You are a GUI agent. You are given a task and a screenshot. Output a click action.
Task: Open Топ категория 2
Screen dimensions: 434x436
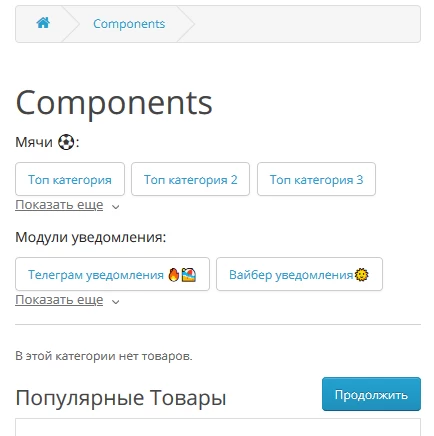[x=190, y=179]
